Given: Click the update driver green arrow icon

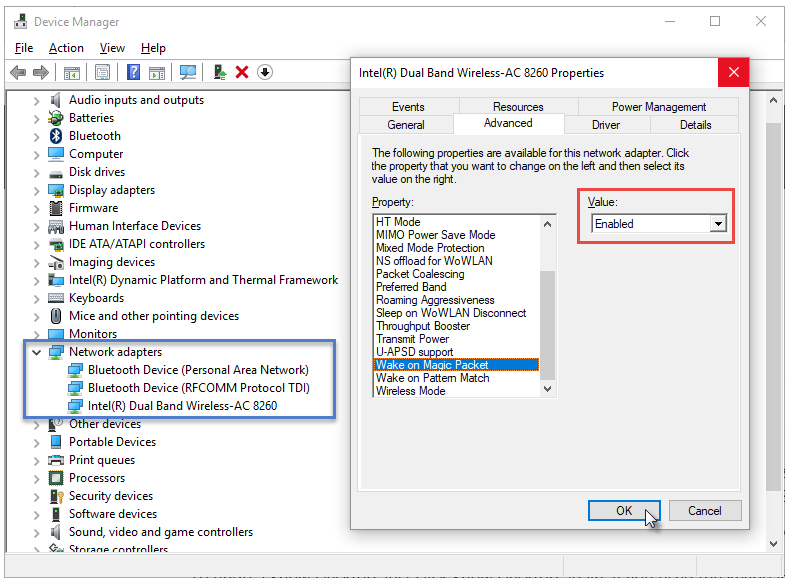Looking at the screenshot, I should point(220,72).
